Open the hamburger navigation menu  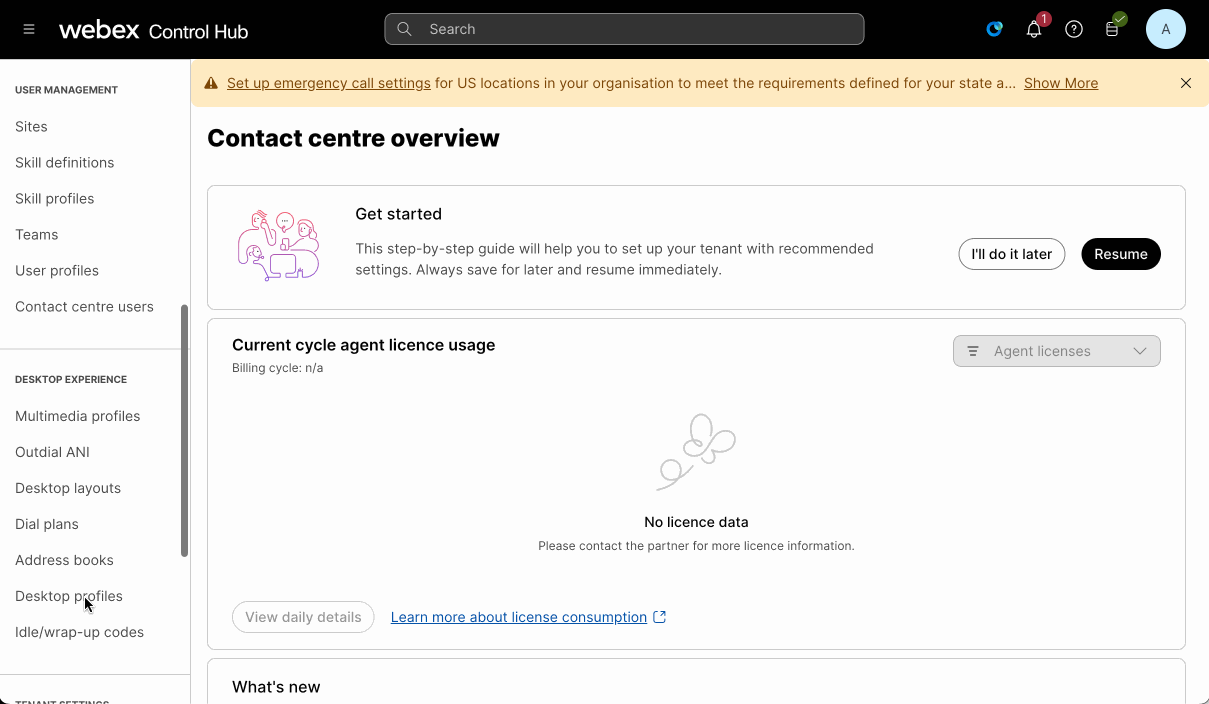(x=29, y=30)
